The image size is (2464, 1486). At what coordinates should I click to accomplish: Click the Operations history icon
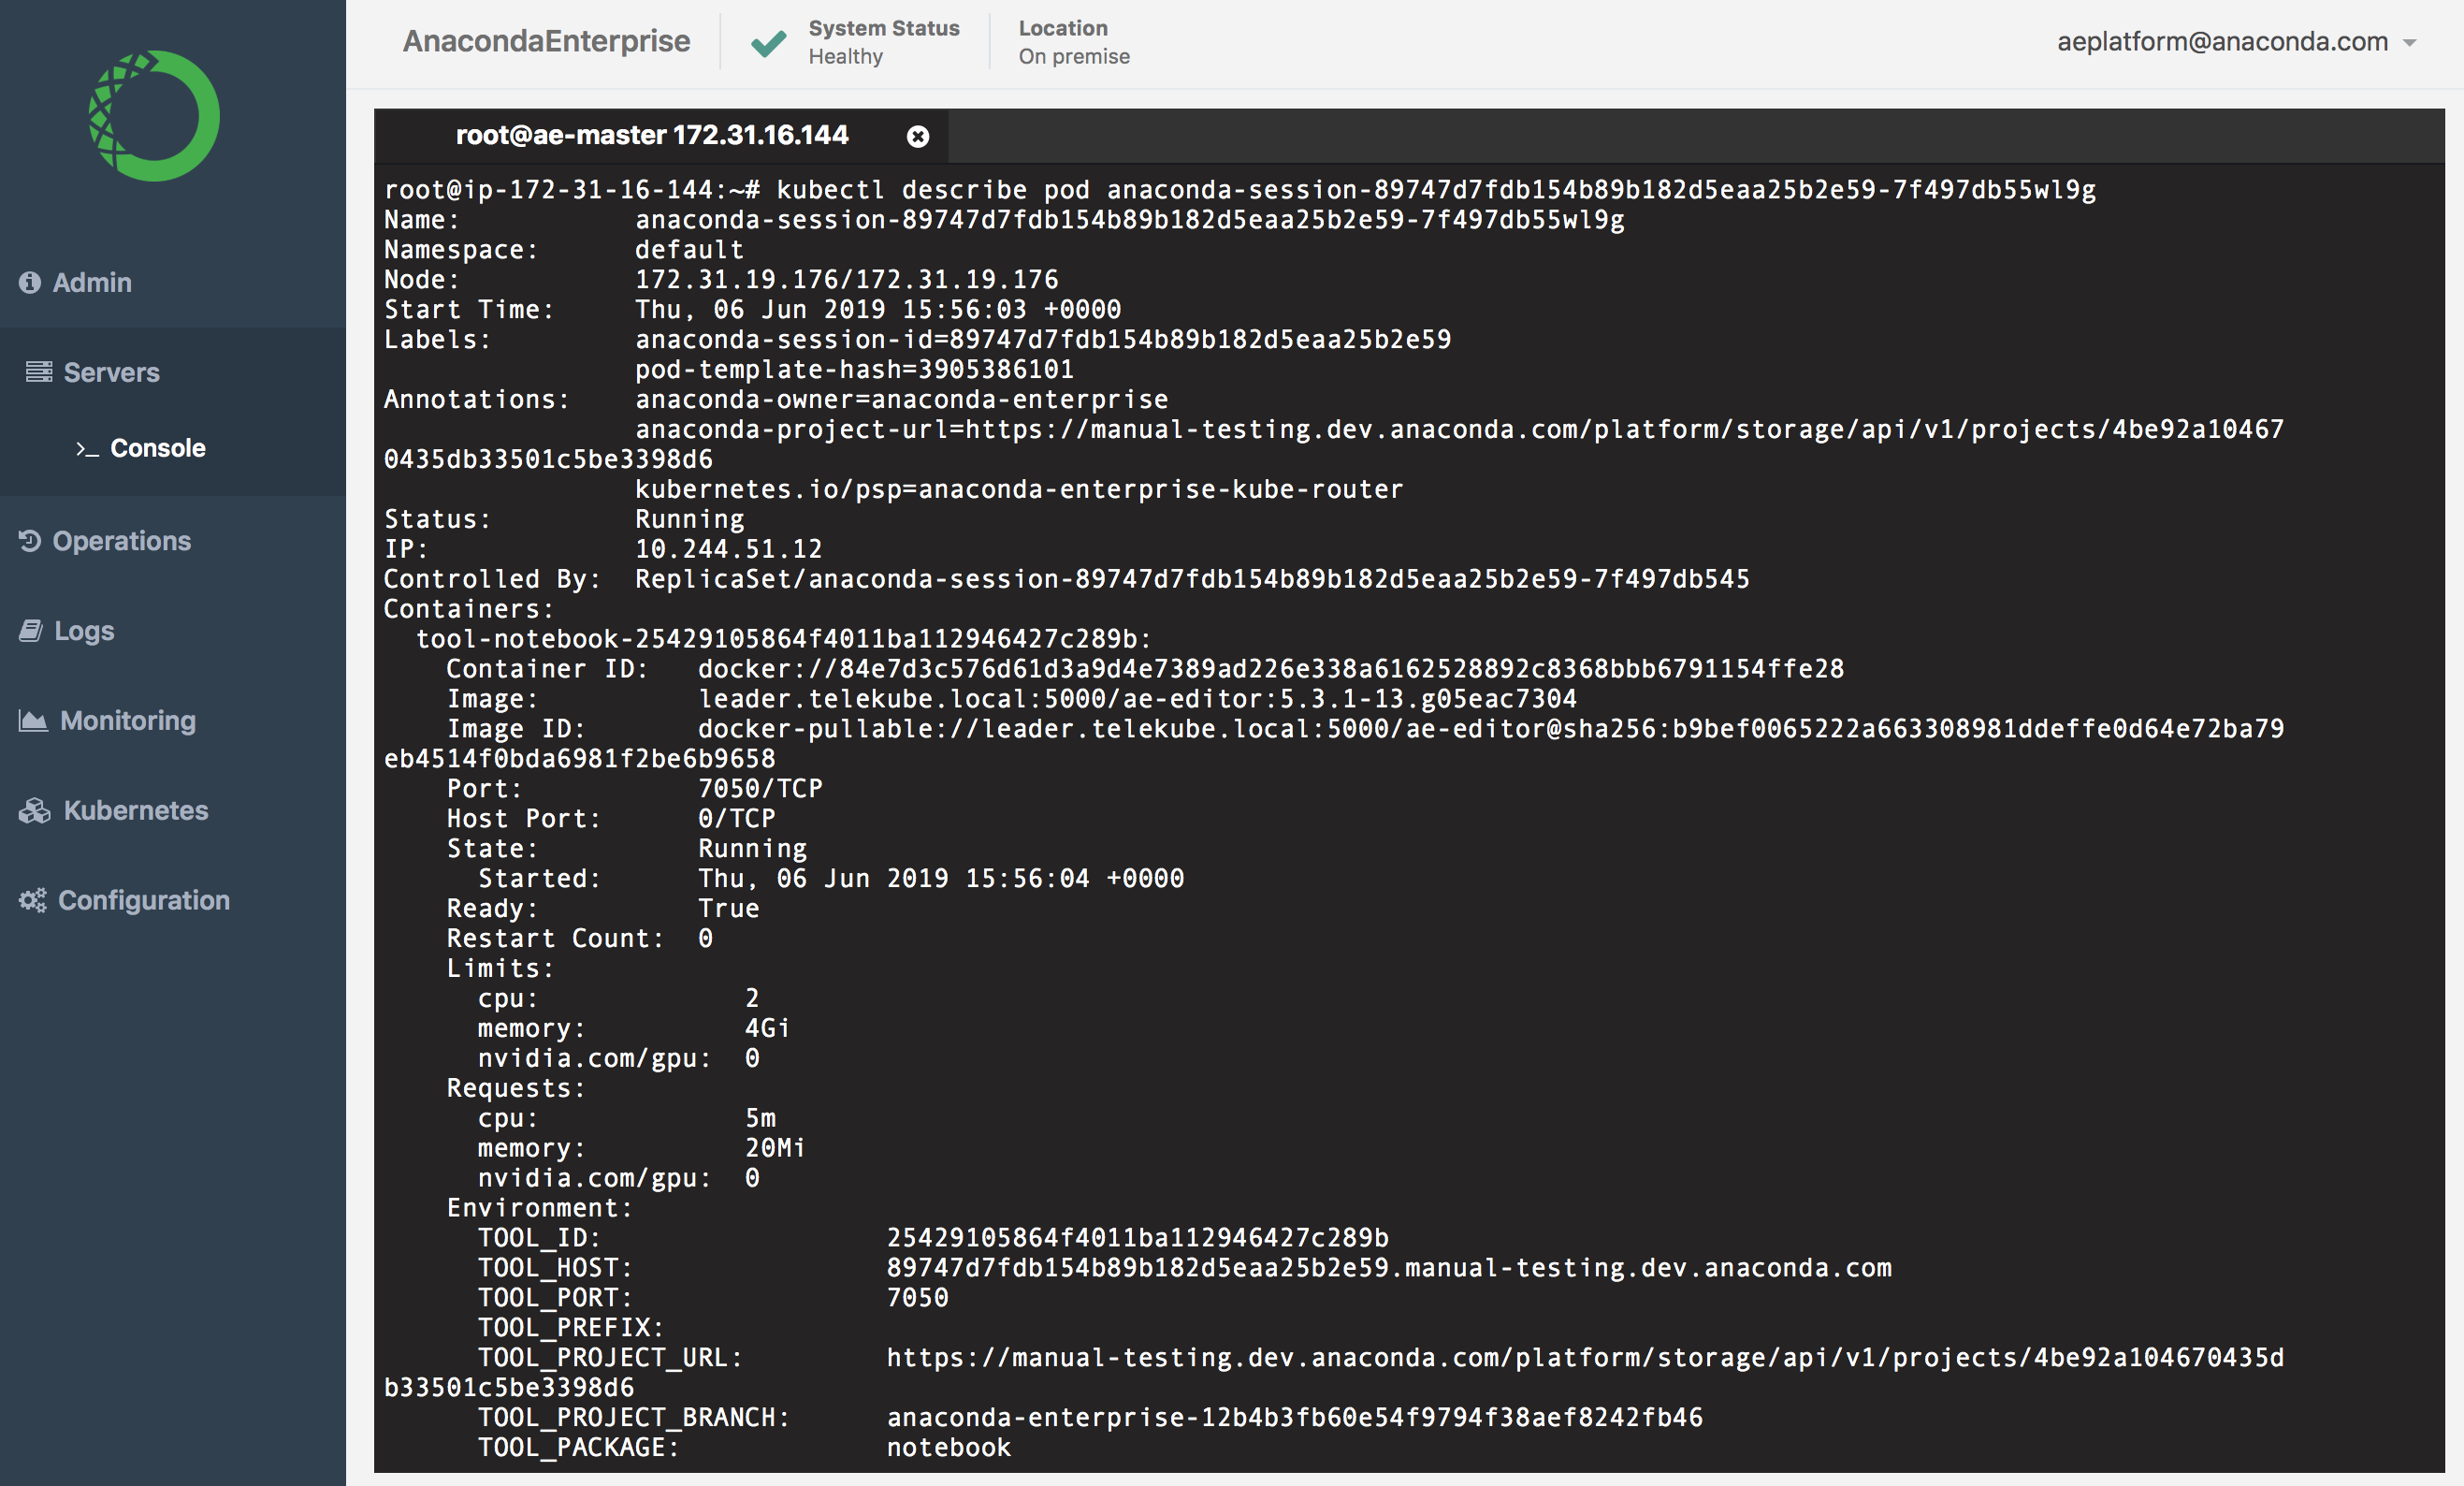tap(30, 541)
